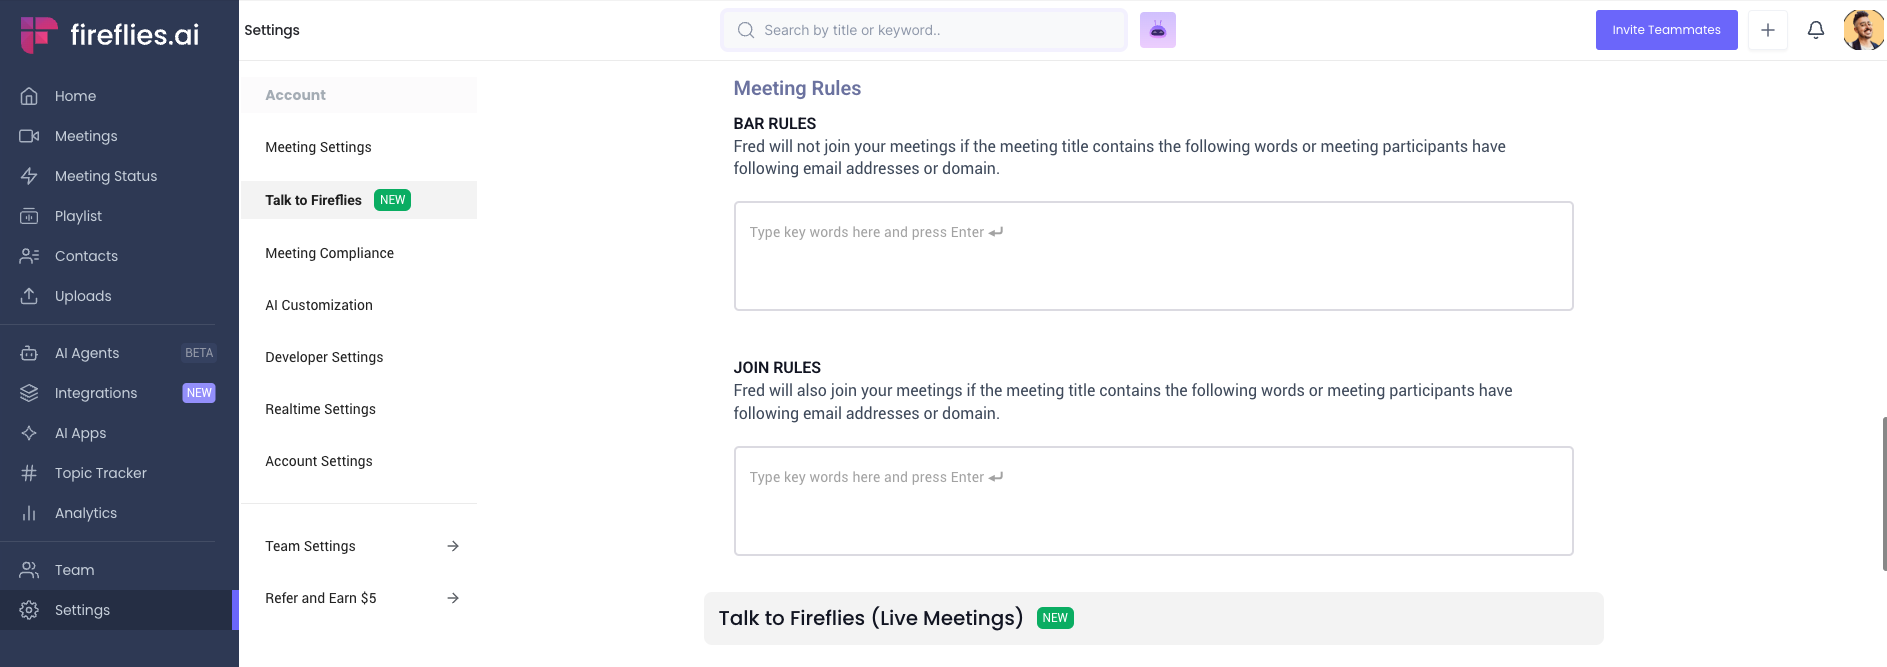Click the Fireflies.ai logo
Screen dimensions: 1887x667
[x=110, y=34]
